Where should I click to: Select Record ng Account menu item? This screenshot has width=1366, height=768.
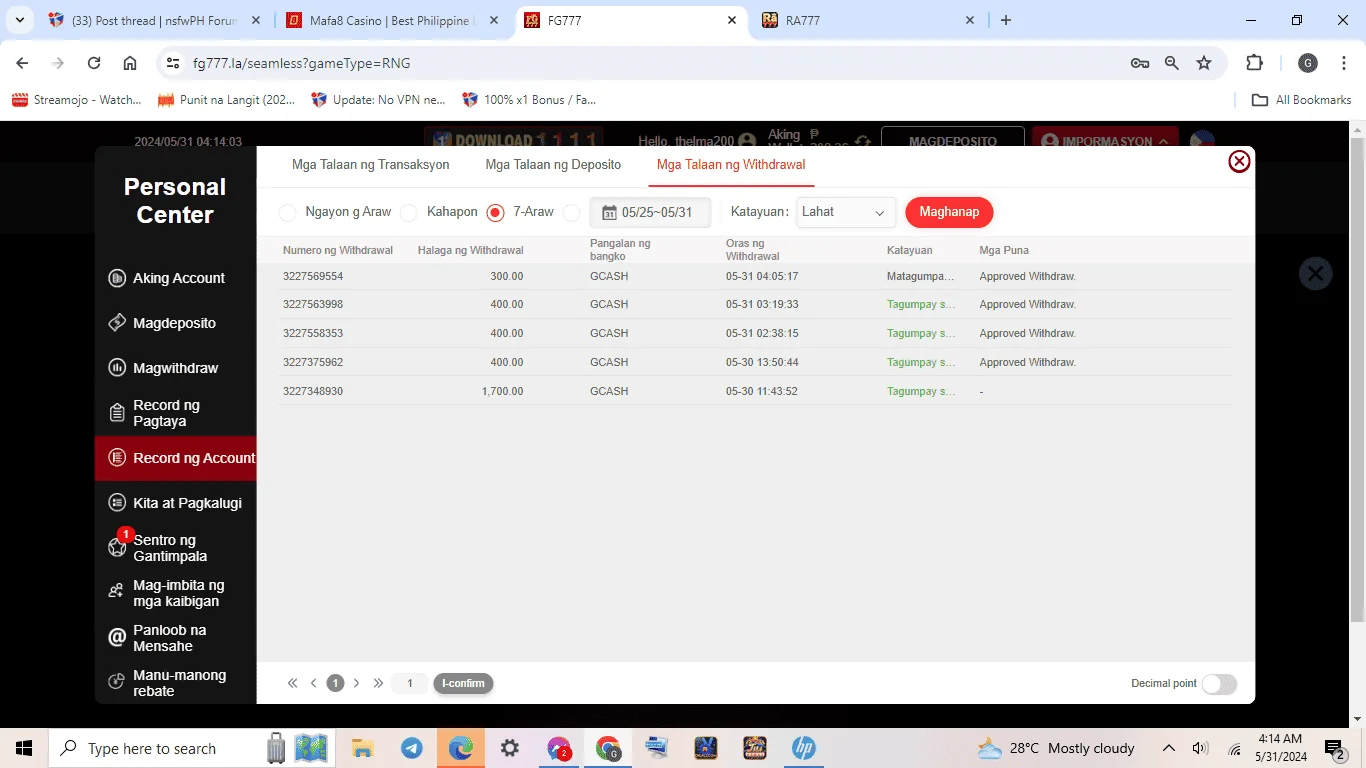pyautogui.click(x=175, y=458)
